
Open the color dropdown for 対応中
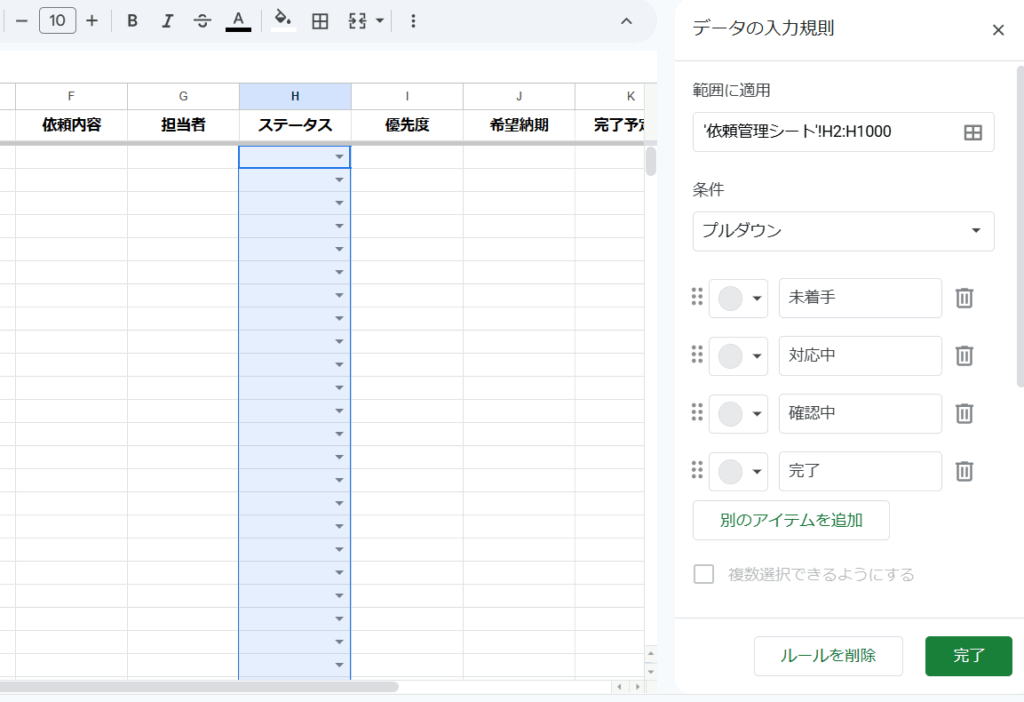(757, 356)
